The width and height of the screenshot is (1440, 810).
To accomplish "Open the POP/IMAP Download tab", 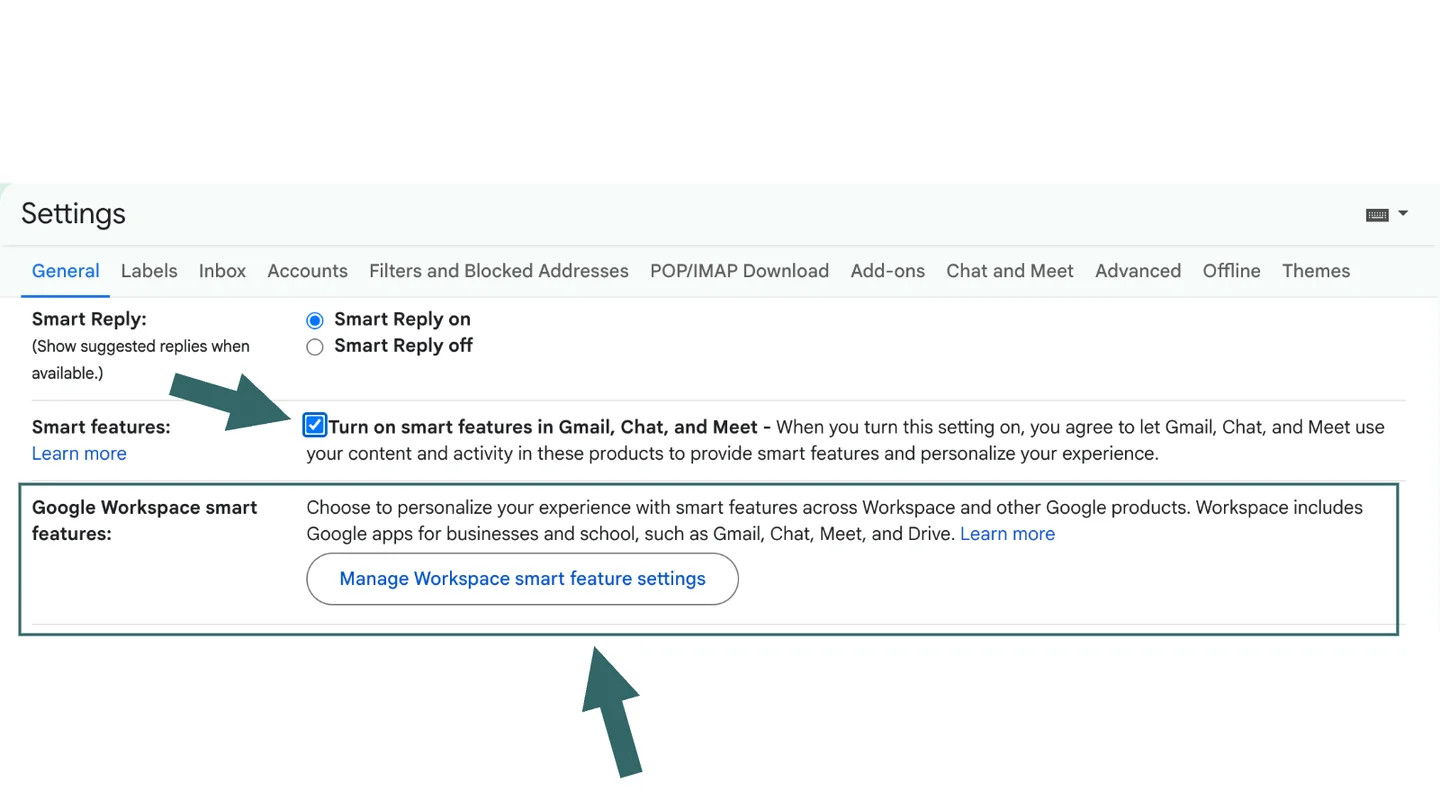I will pos(739,271).
